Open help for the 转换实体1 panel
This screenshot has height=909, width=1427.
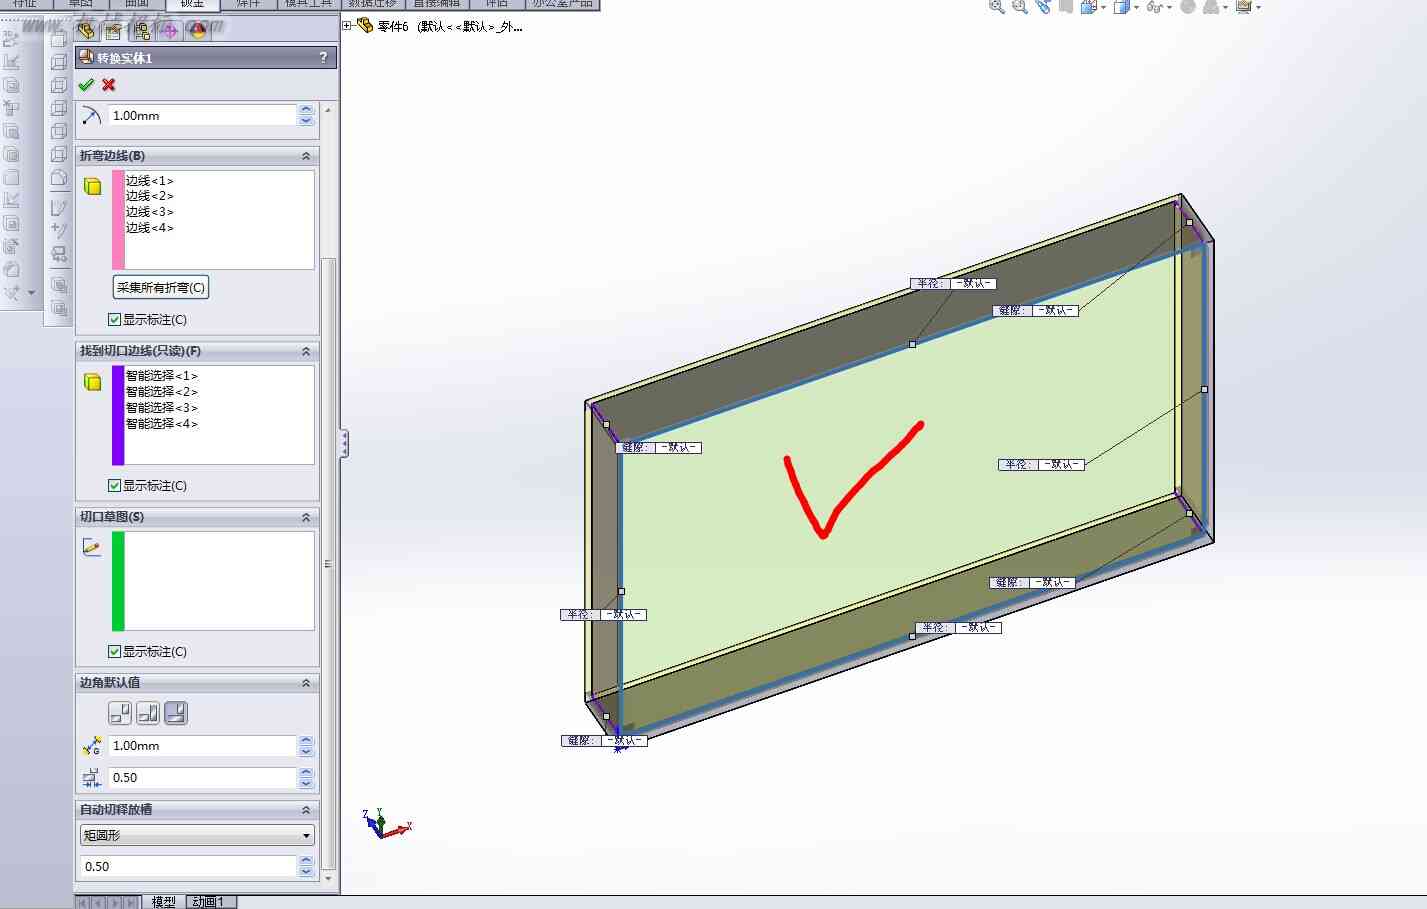[323, 58]
